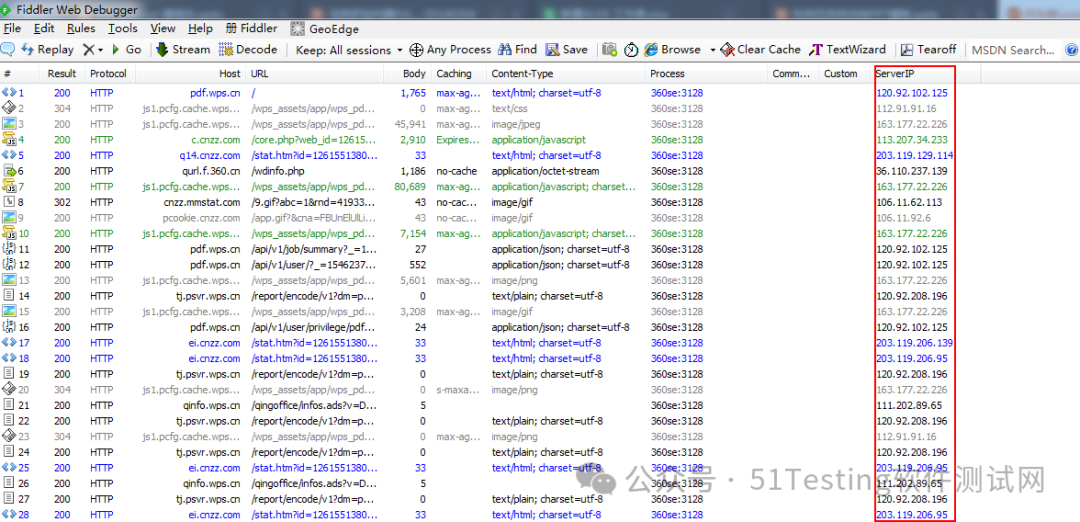This screenshot has width=1080, height=522.
Task: Open the TextWizard tool
Action: pos(847,50)
